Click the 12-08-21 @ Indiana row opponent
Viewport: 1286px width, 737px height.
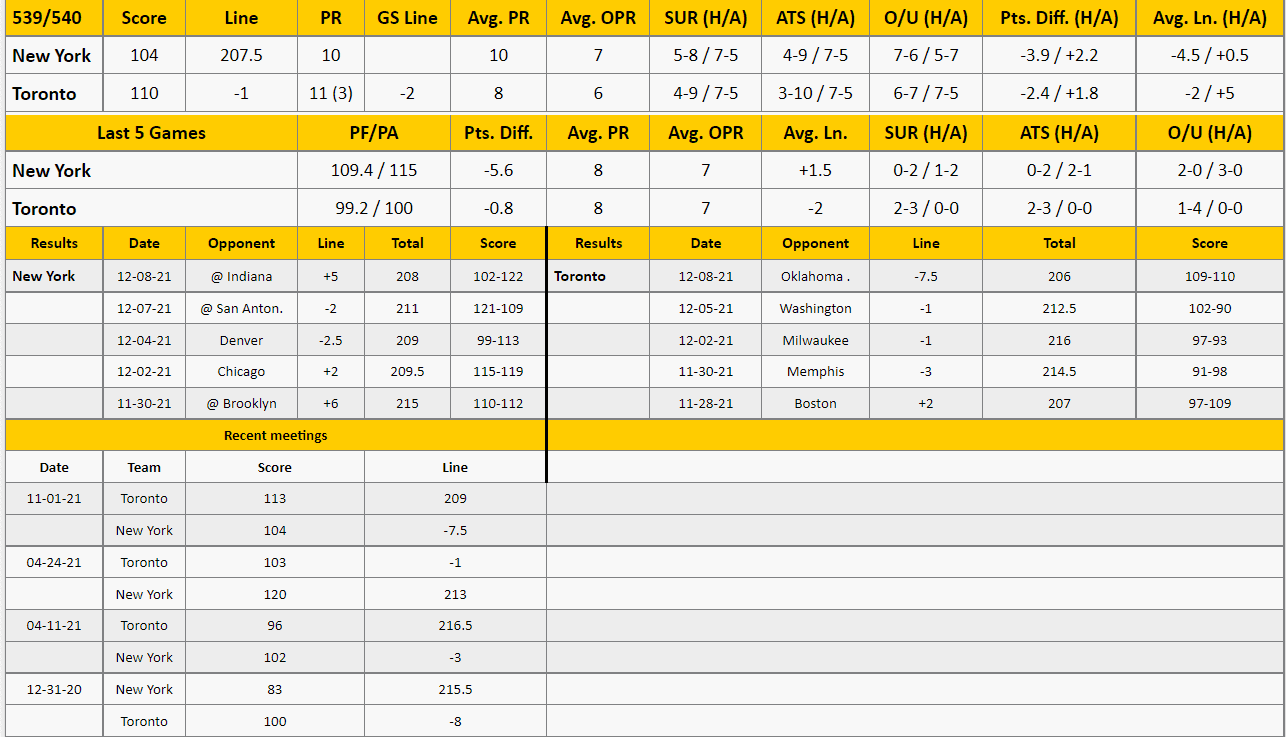tap(241, 277)
